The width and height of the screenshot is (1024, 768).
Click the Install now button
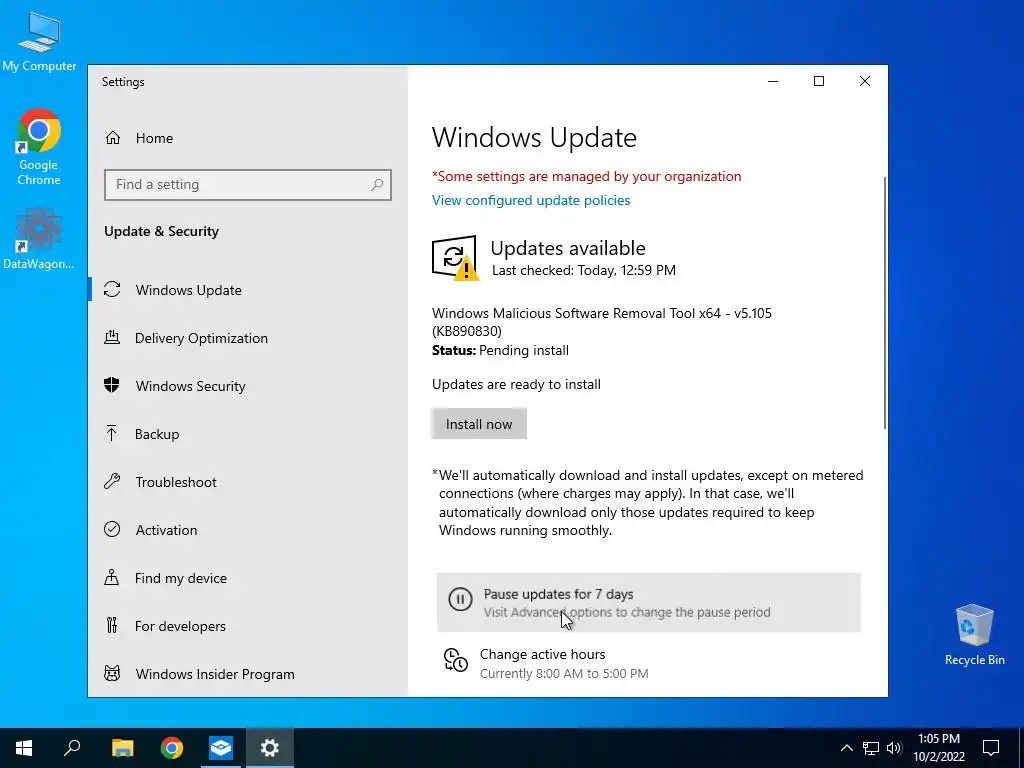point(479,424)
